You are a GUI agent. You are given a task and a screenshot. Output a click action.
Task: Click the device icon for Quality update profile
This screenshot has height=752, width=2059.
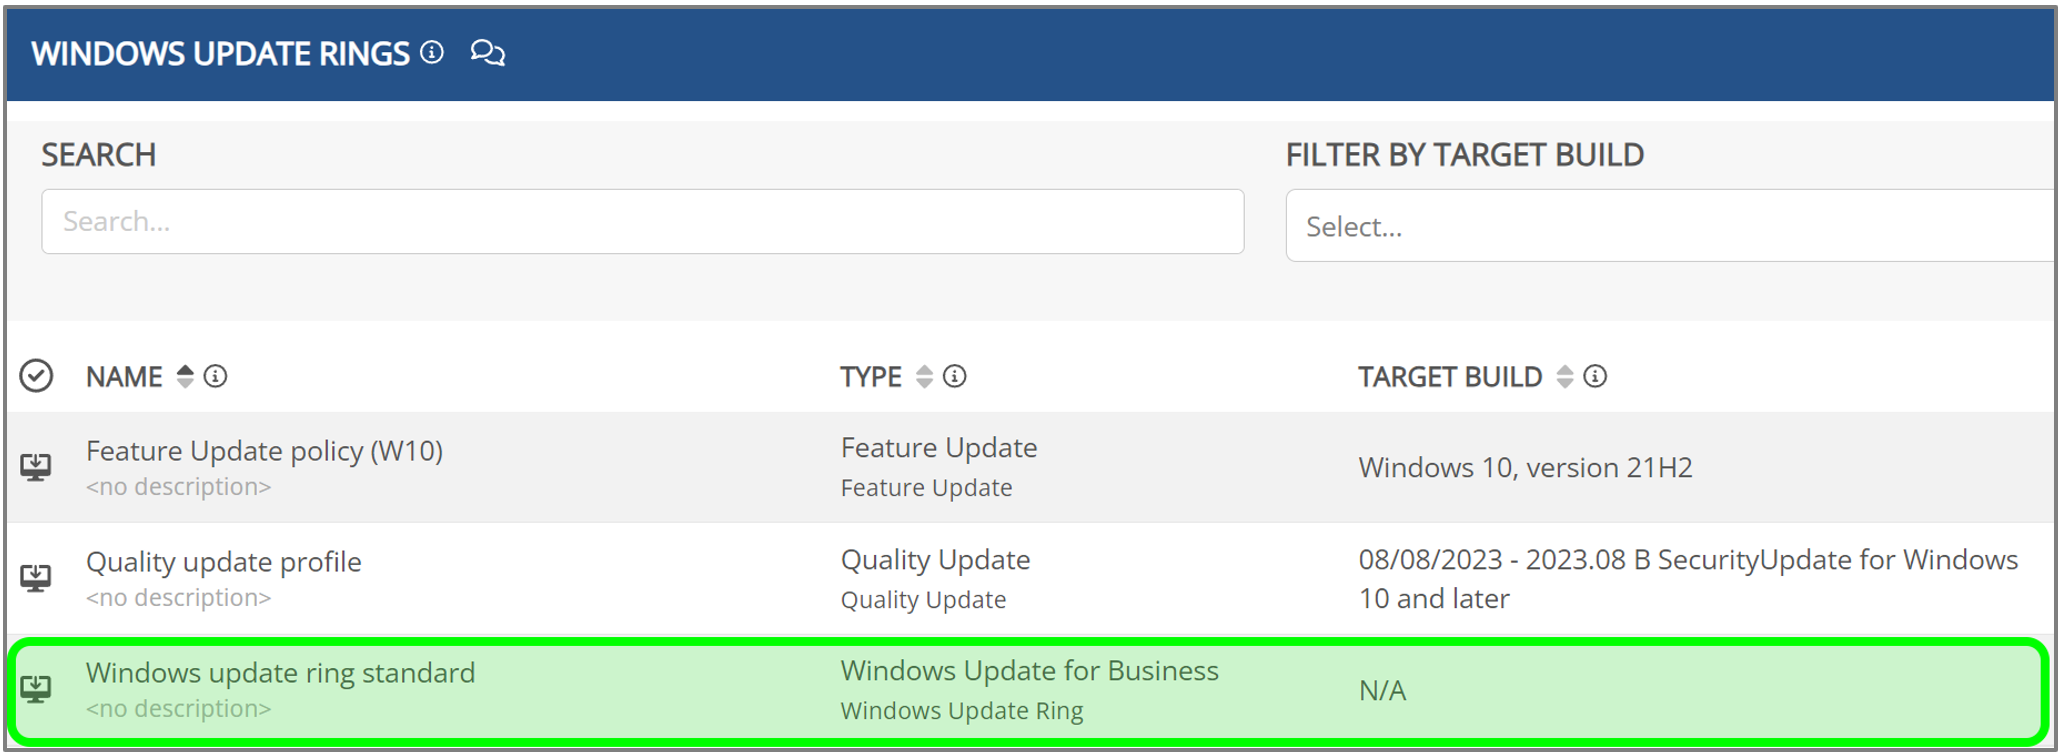36,578
